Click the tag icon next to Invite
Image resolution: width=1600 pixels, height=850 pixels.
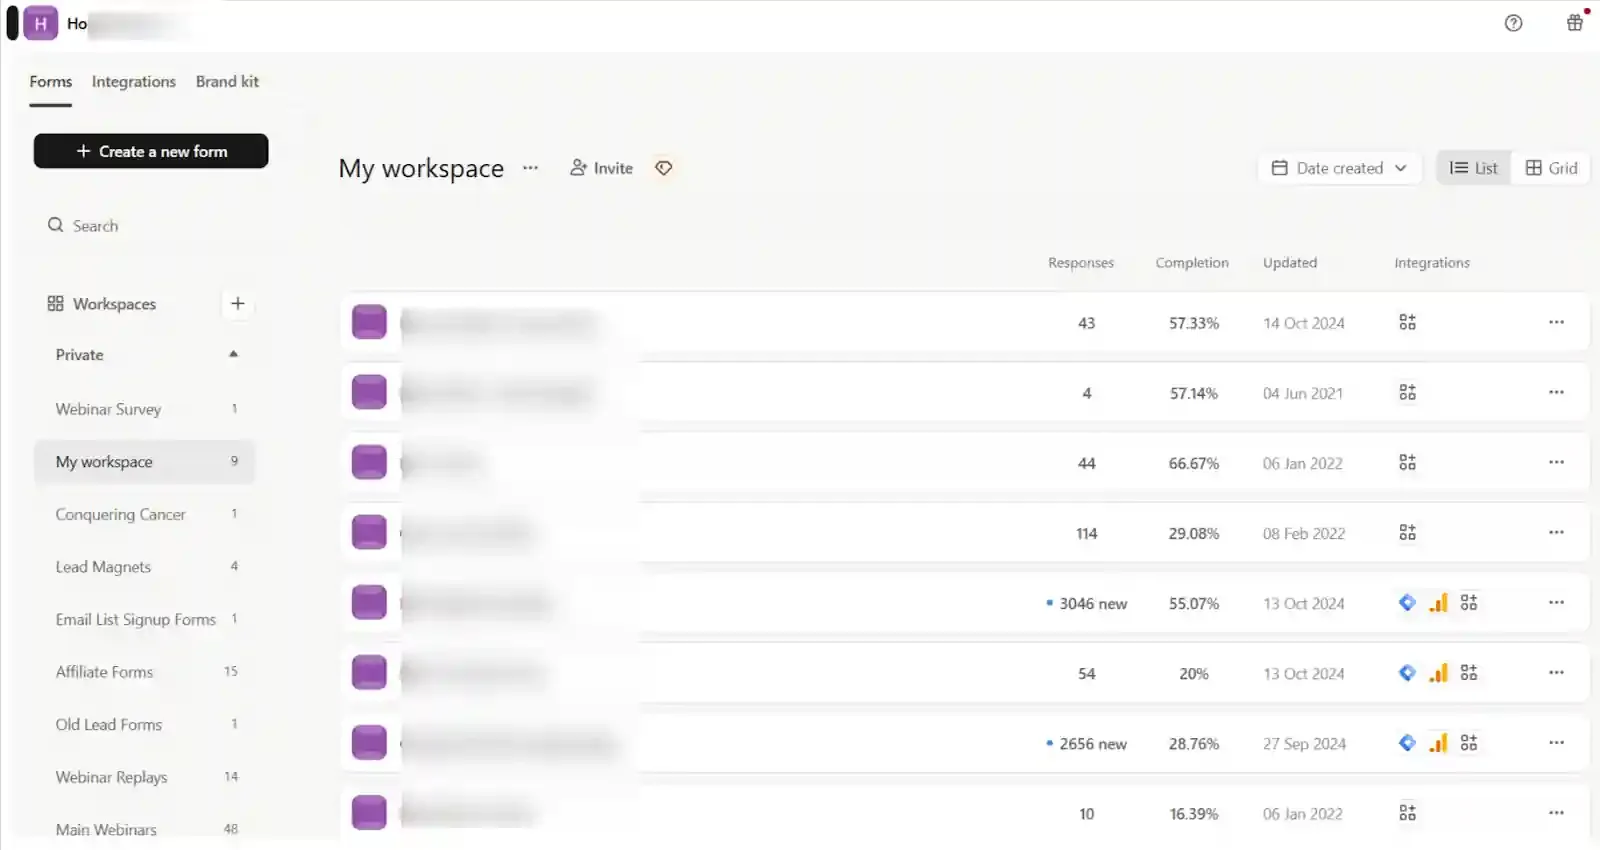click(663, 168)
